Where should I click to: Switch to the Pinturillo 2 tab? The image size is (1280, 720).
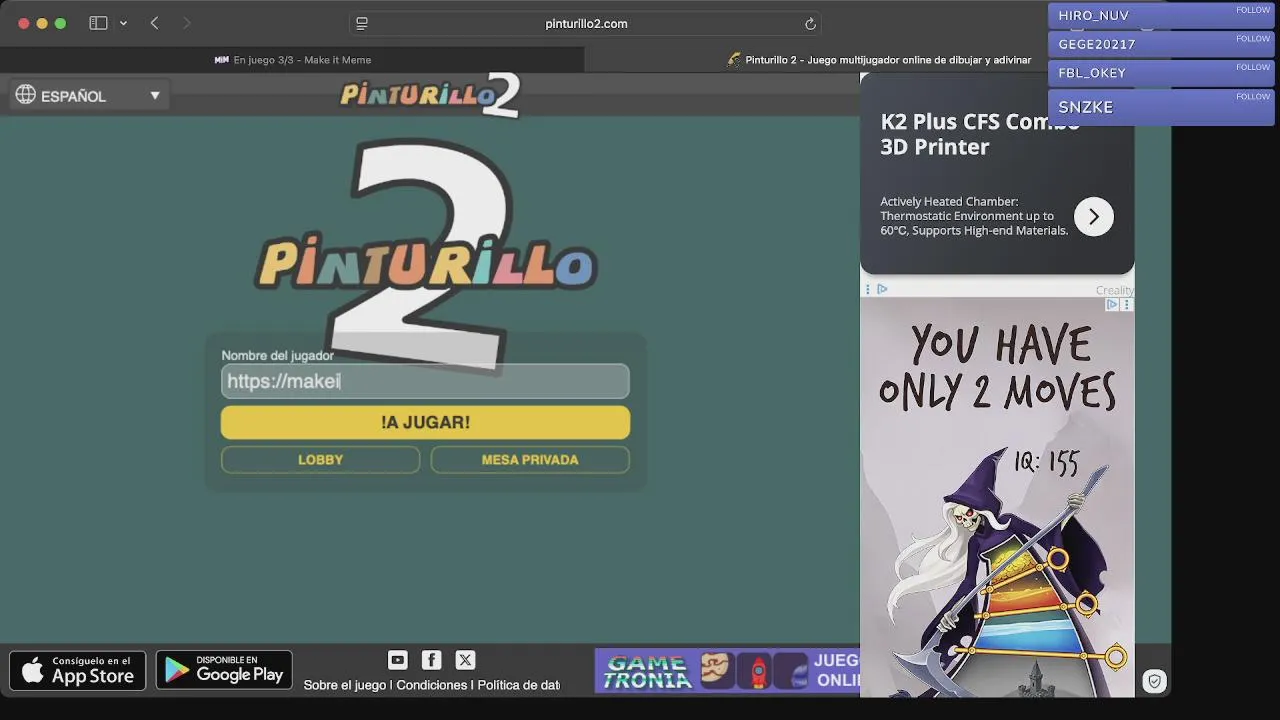pos(880,60)
